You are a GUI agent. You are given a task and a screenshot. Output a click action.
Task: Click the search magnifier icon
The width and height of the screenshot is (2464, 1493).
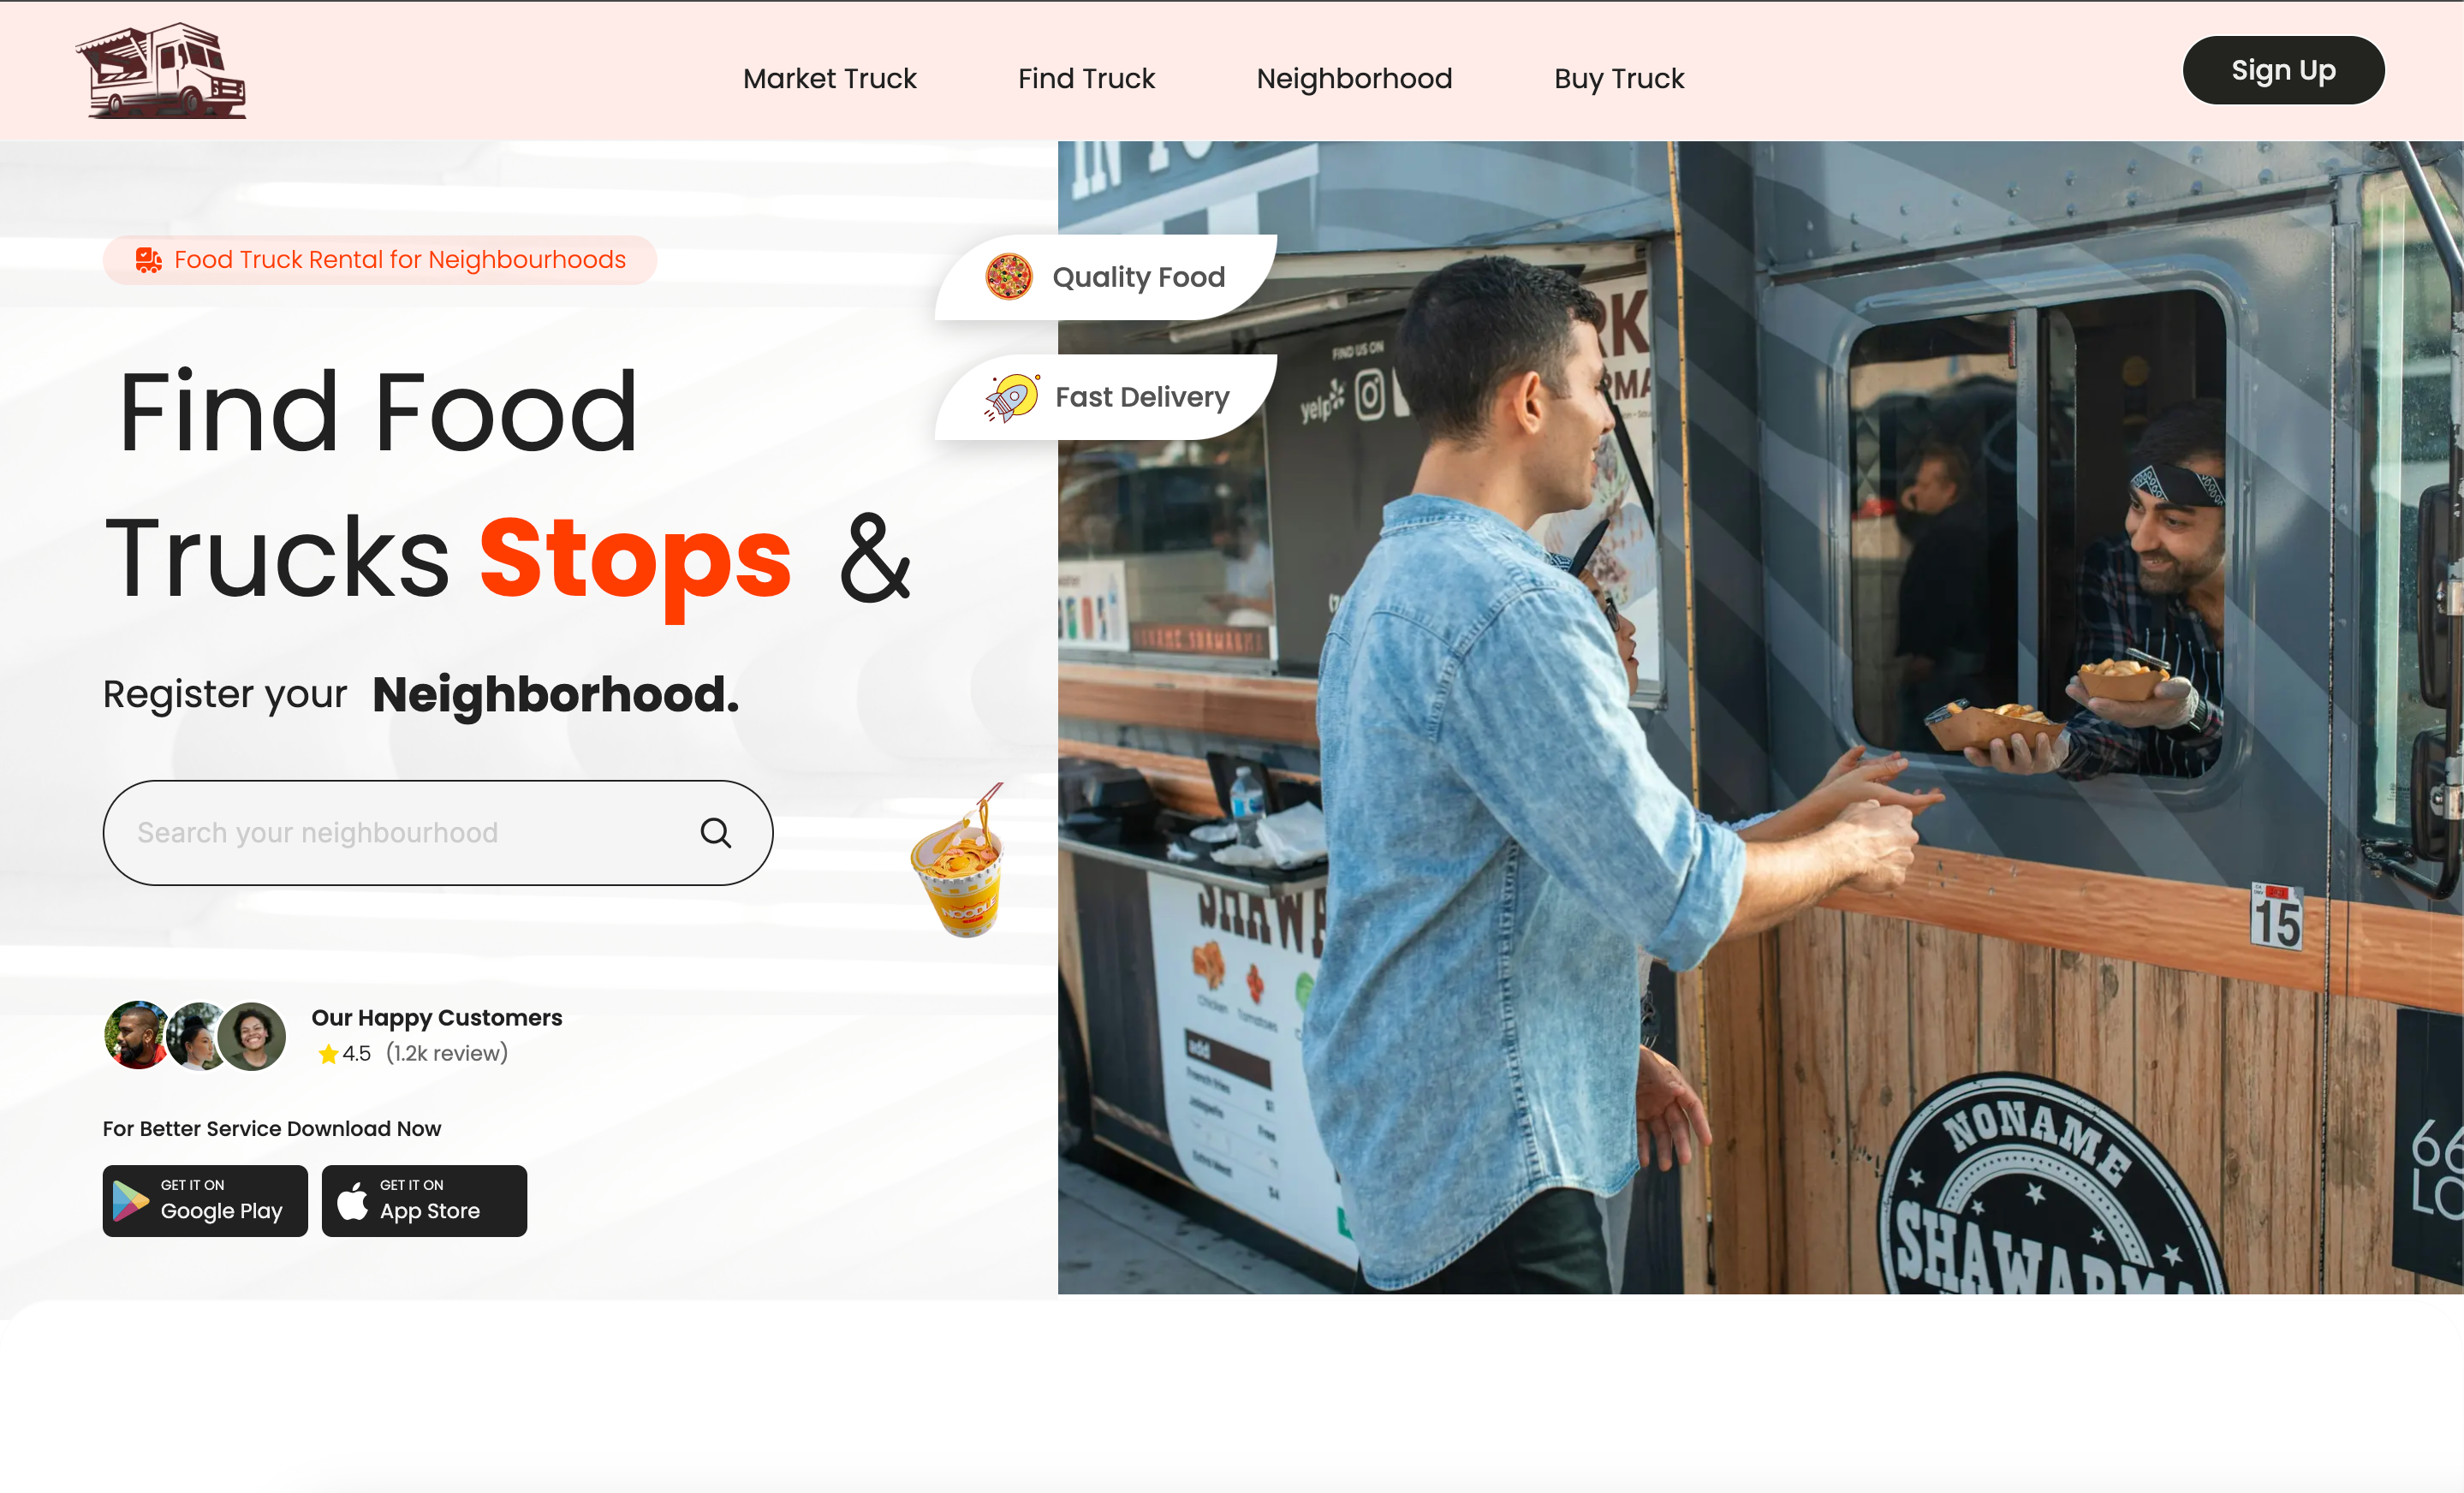[715, 832]
